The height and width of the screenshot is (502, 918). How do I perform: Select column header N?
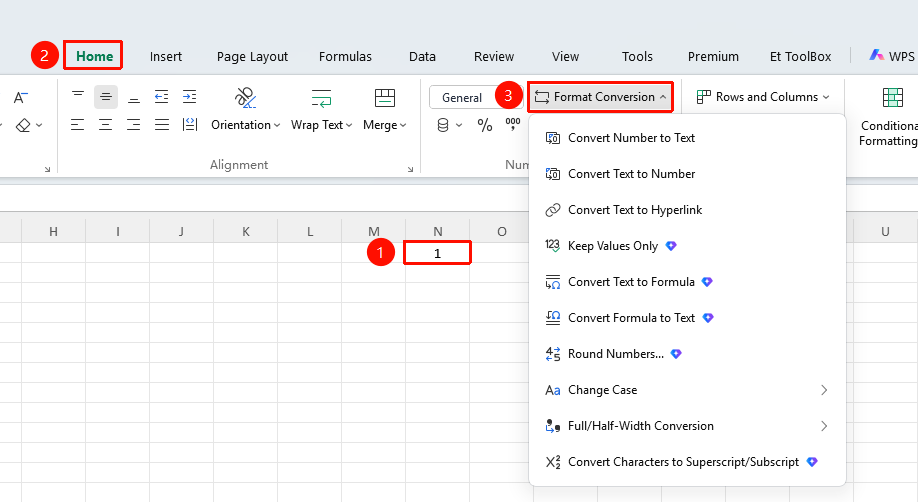click(x=437, y=231)
